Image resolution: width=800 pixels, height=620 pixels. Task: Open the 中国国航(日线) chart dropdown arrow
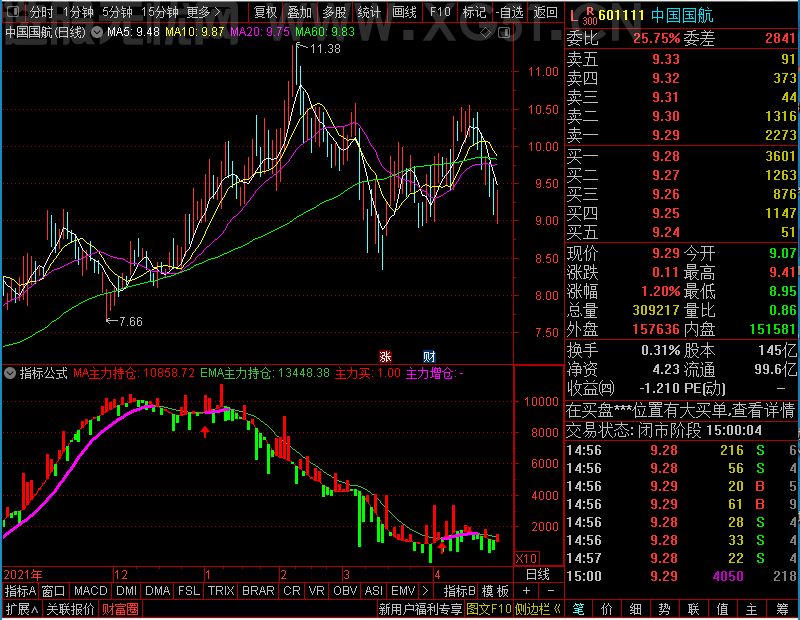96,32
